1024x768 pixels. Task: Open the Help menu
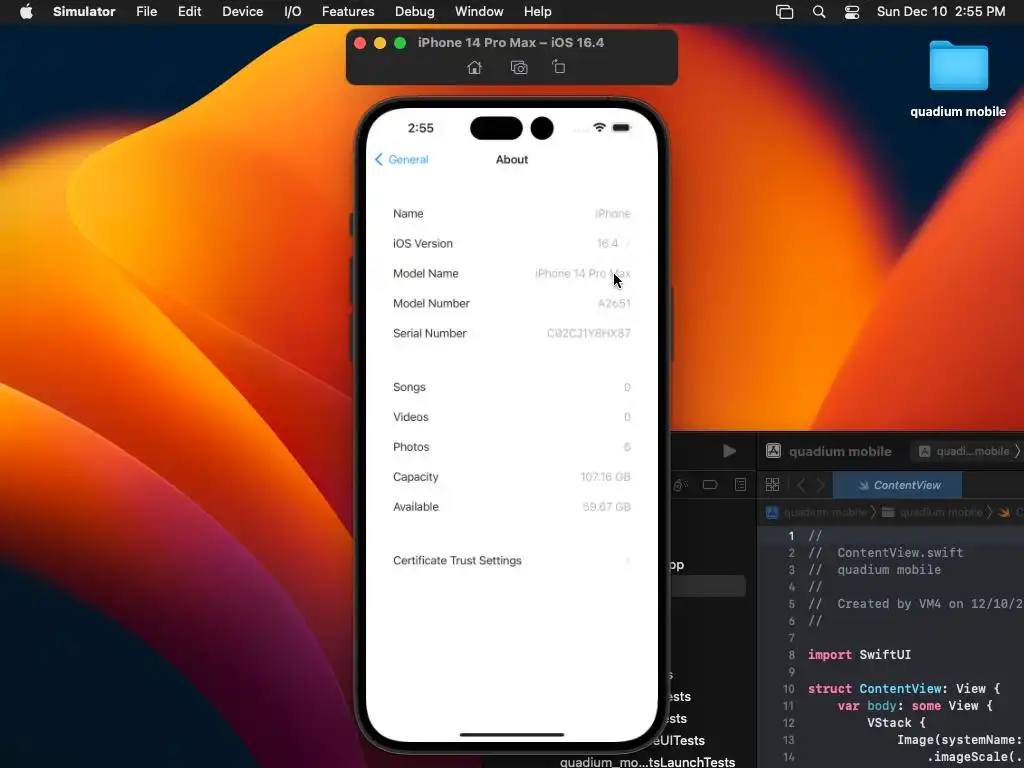click(537, 12)
